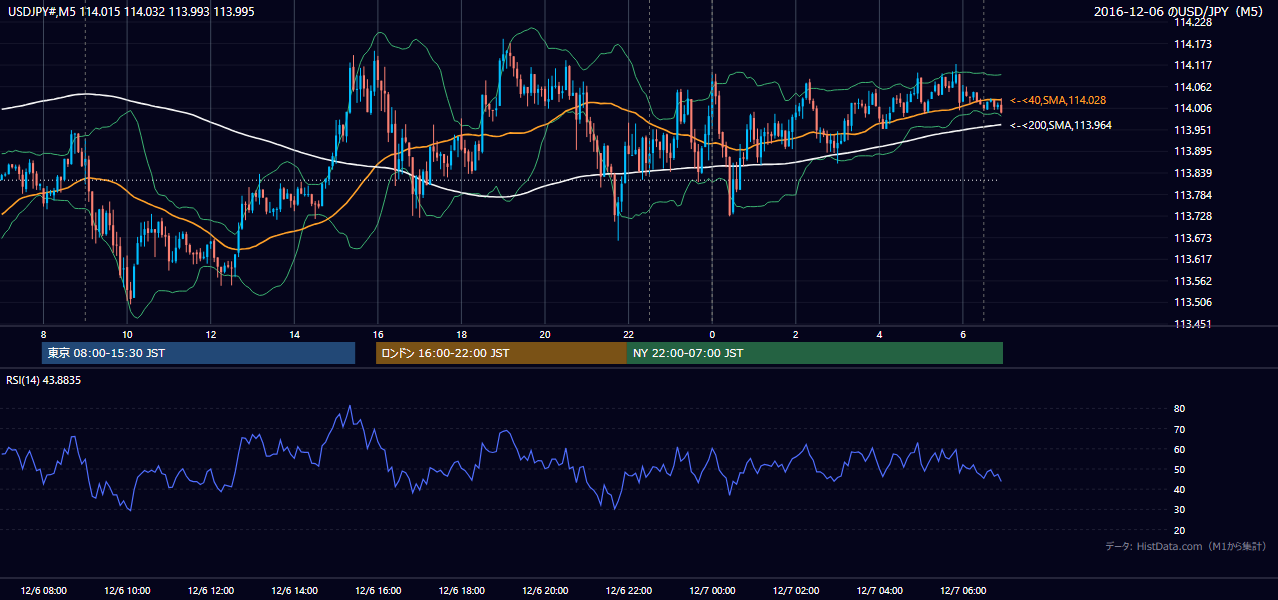Click hour tick 12 under the price chart
1278x600 pixels.
(x=210, y=334)
